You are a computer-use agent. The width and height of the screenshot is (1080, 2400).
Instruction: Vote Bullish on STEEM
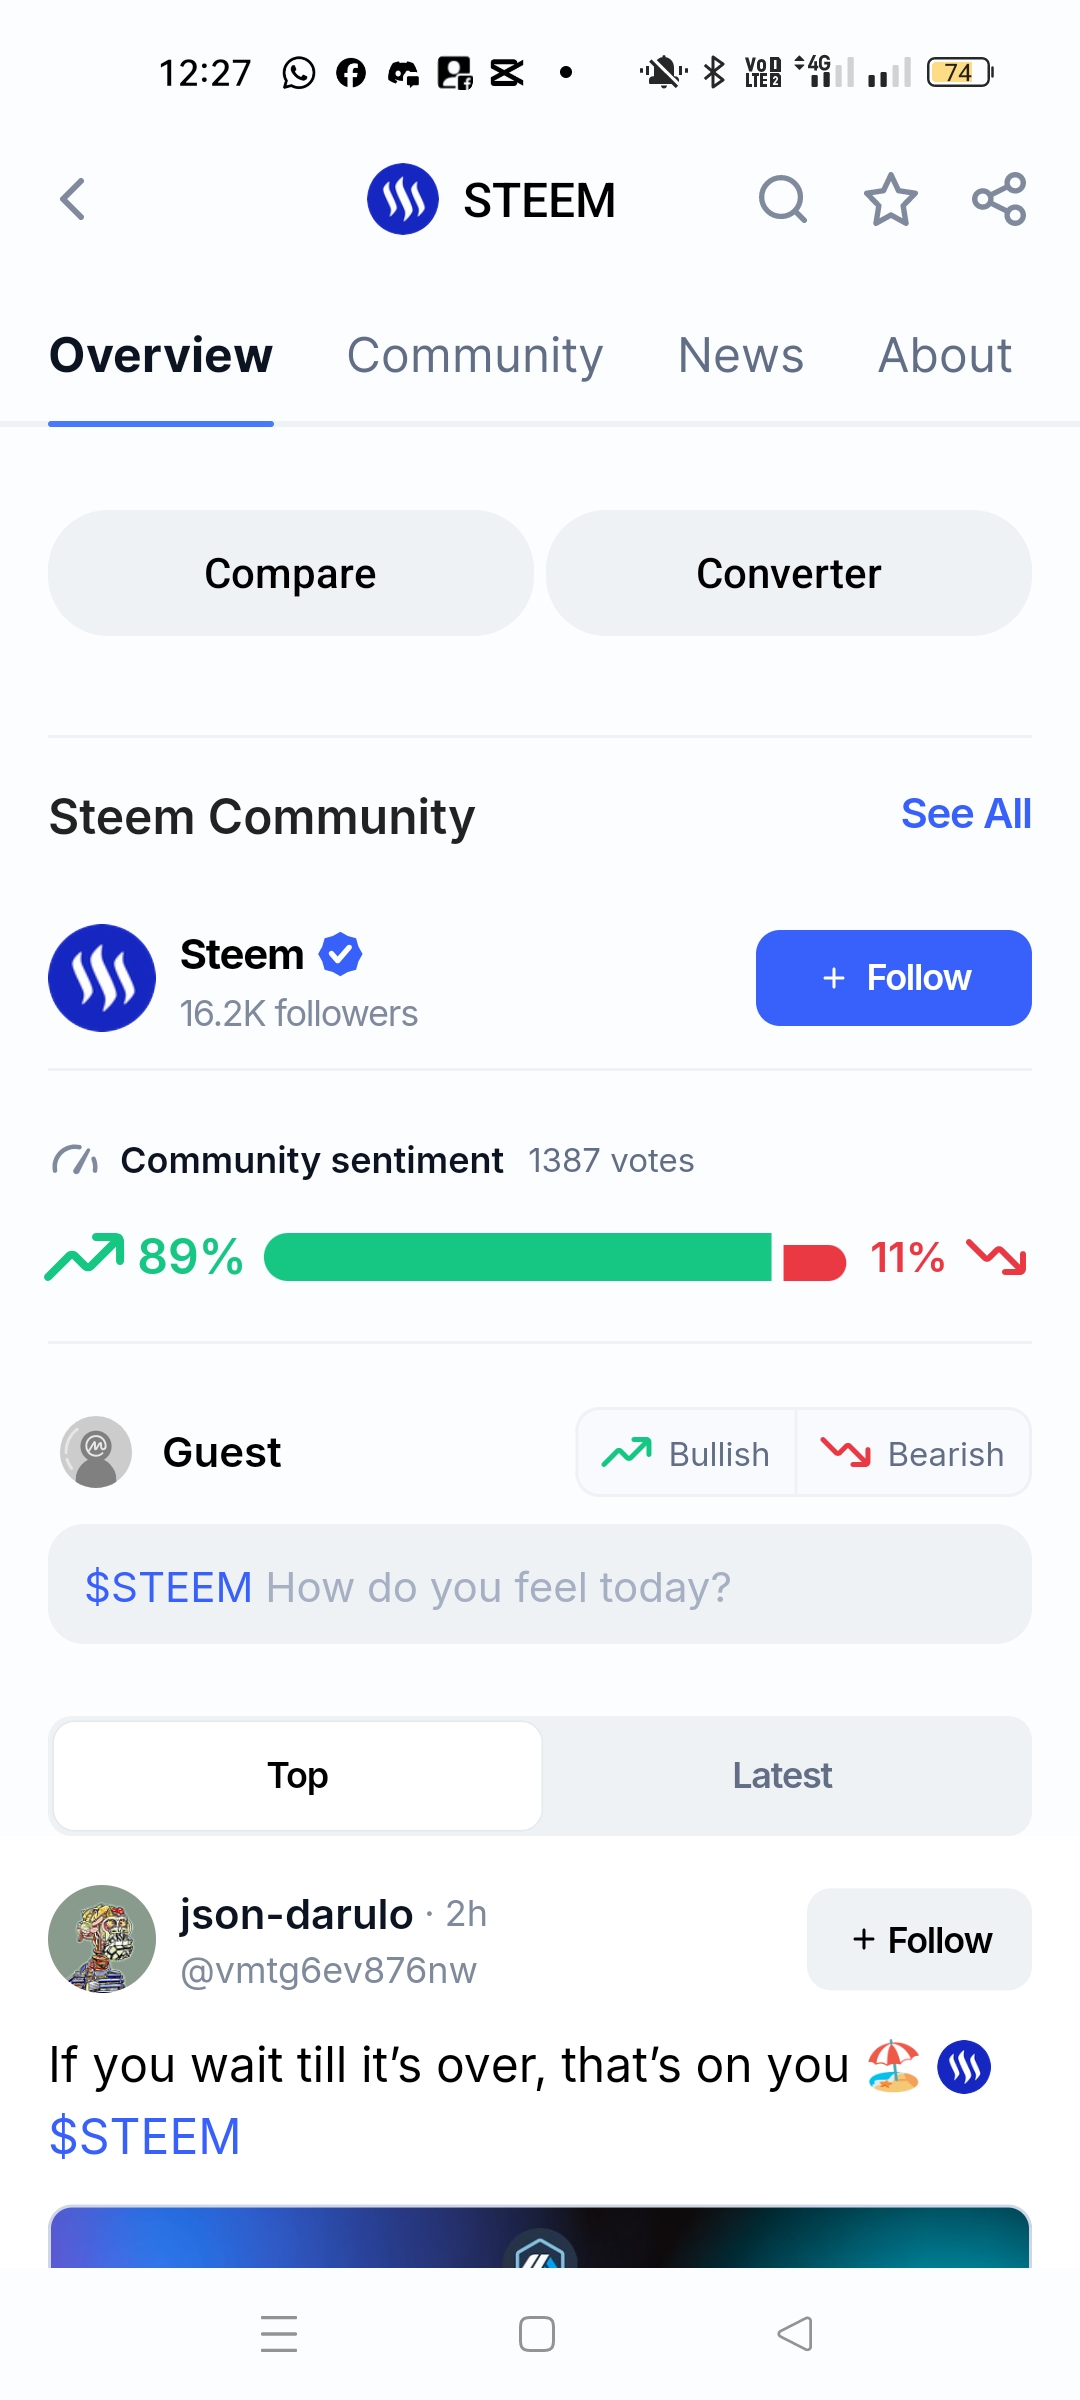tap(686, 1453)
